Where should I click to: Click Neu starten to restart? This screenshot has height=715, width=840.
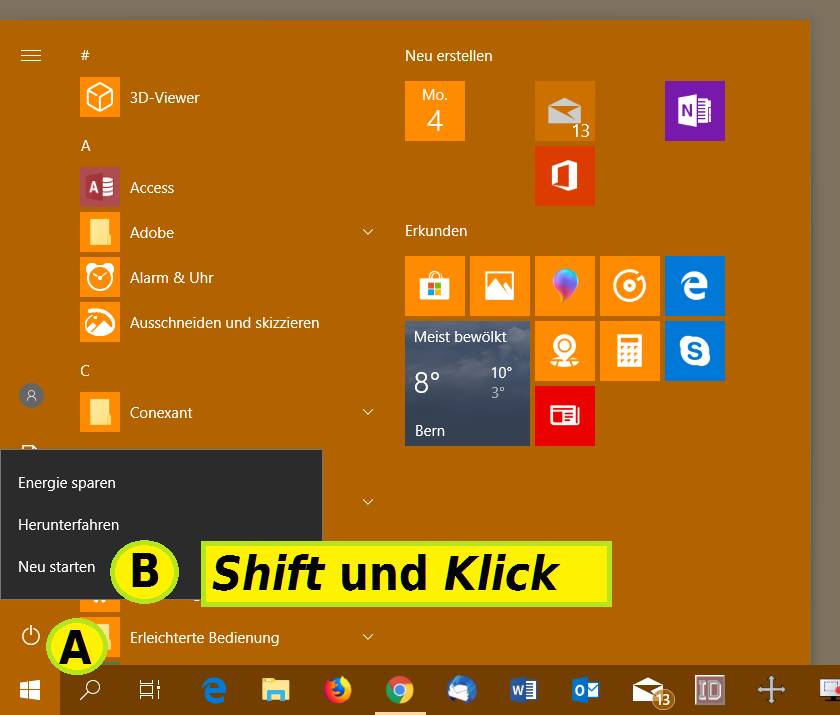pyautogui.click(x=56, y=566)
